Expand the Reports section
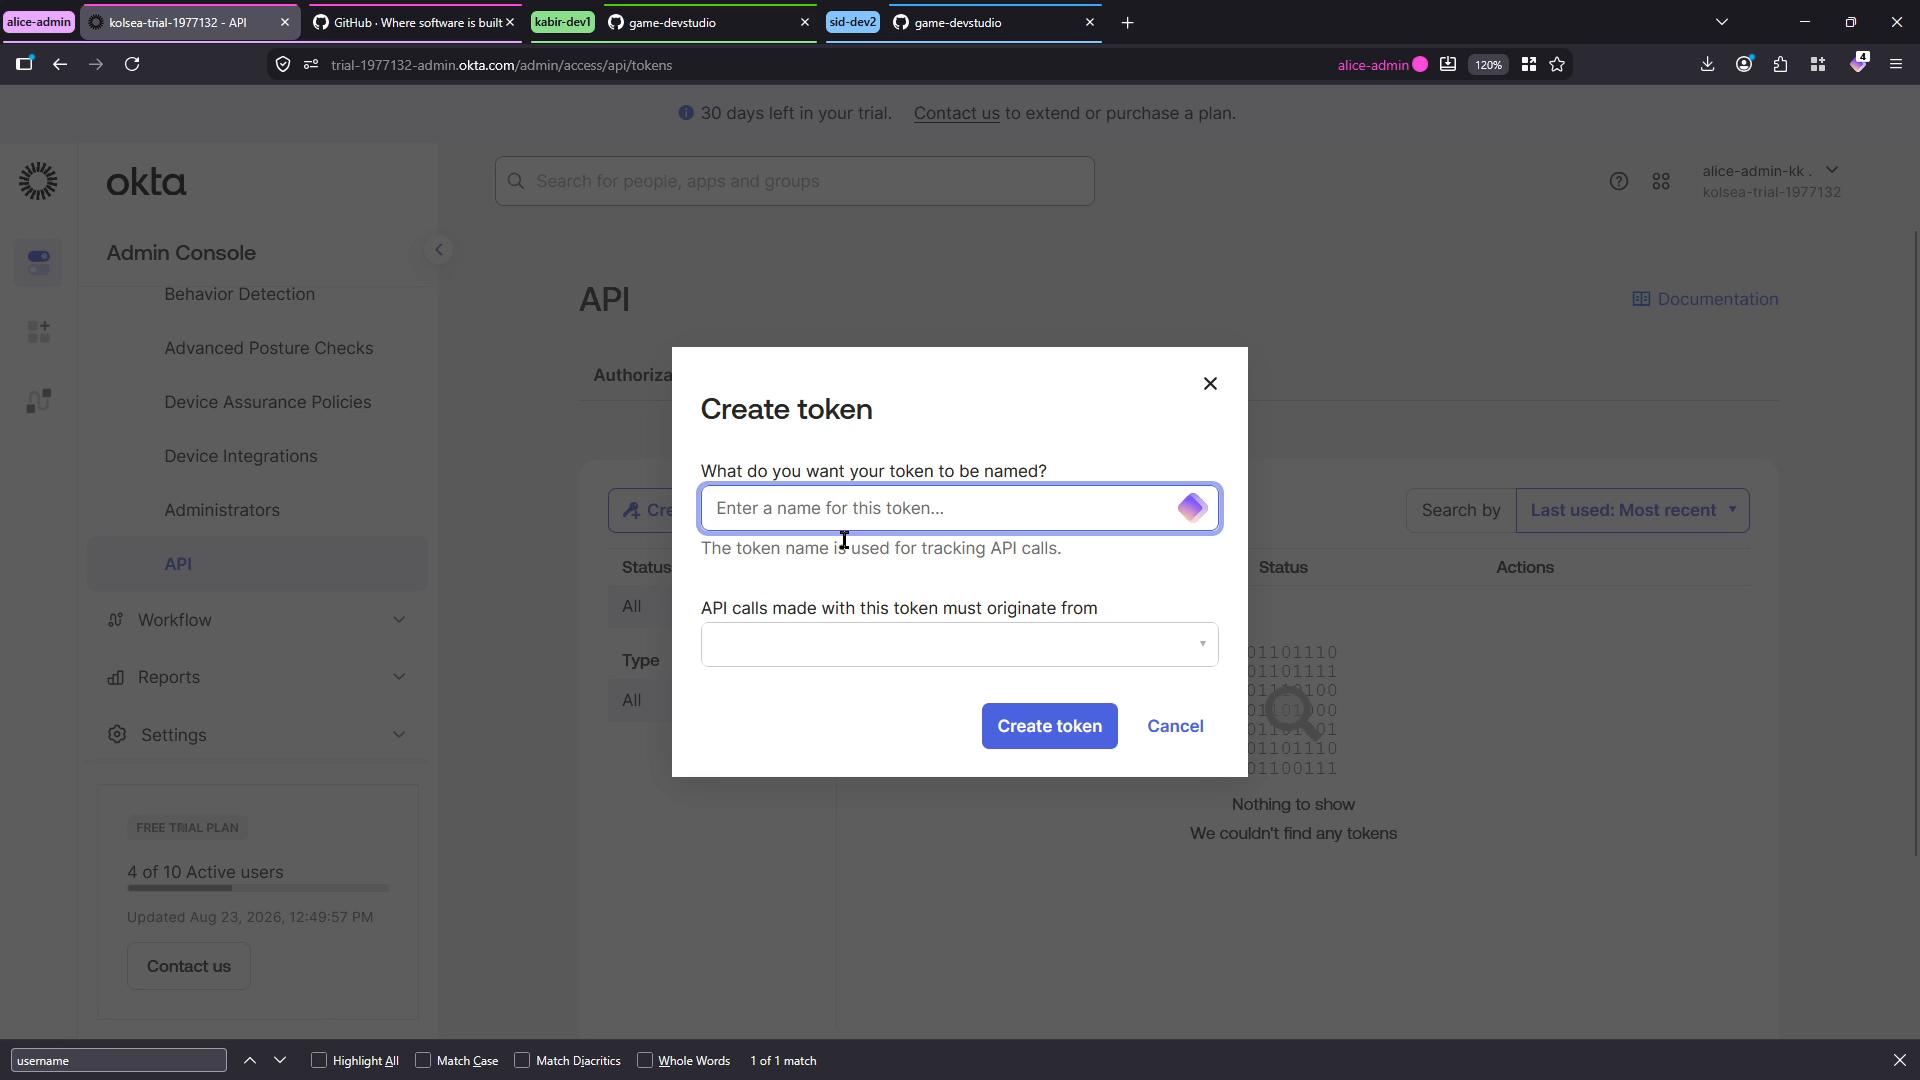This screenshot has height=1080, width=1920. click(x=258, y=677)
